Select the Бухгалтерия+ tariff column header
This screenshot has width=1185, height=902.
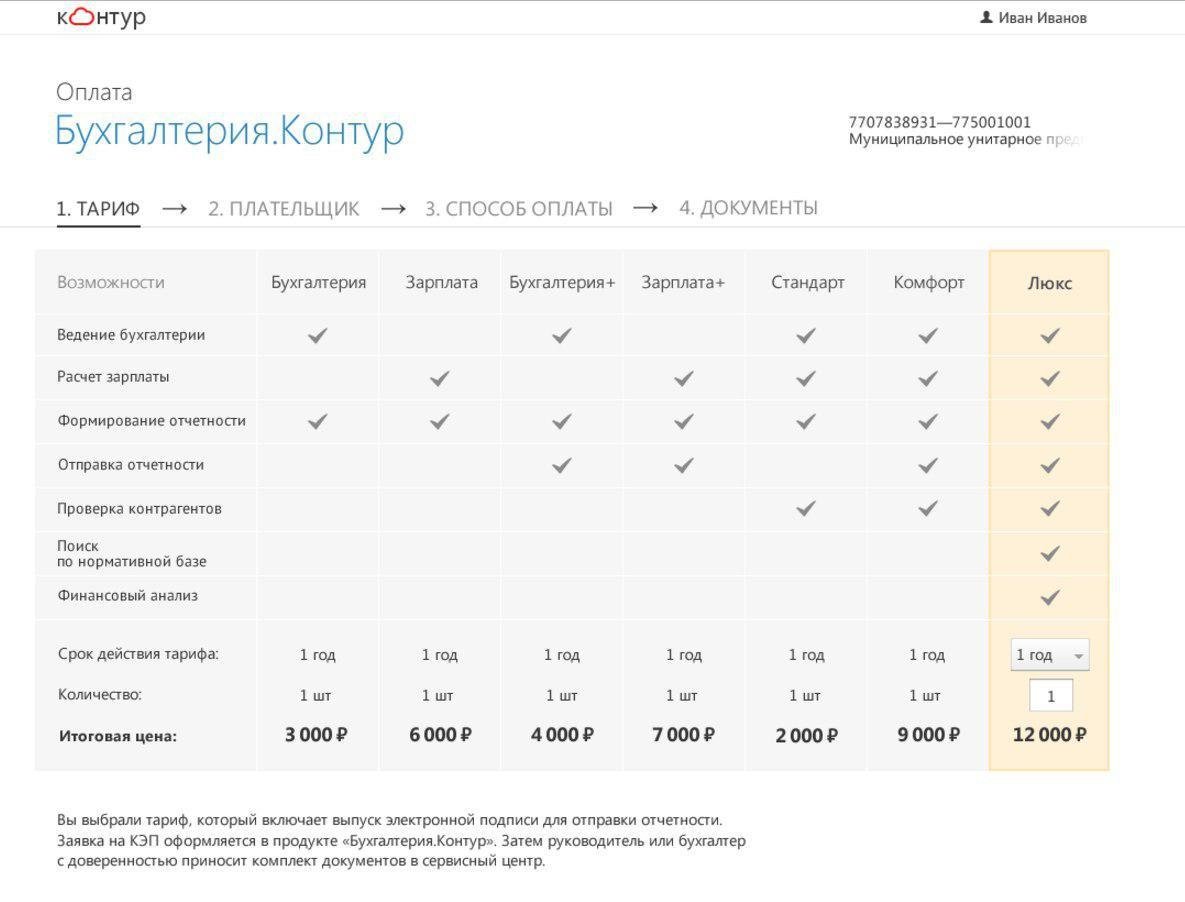[562, 283]
